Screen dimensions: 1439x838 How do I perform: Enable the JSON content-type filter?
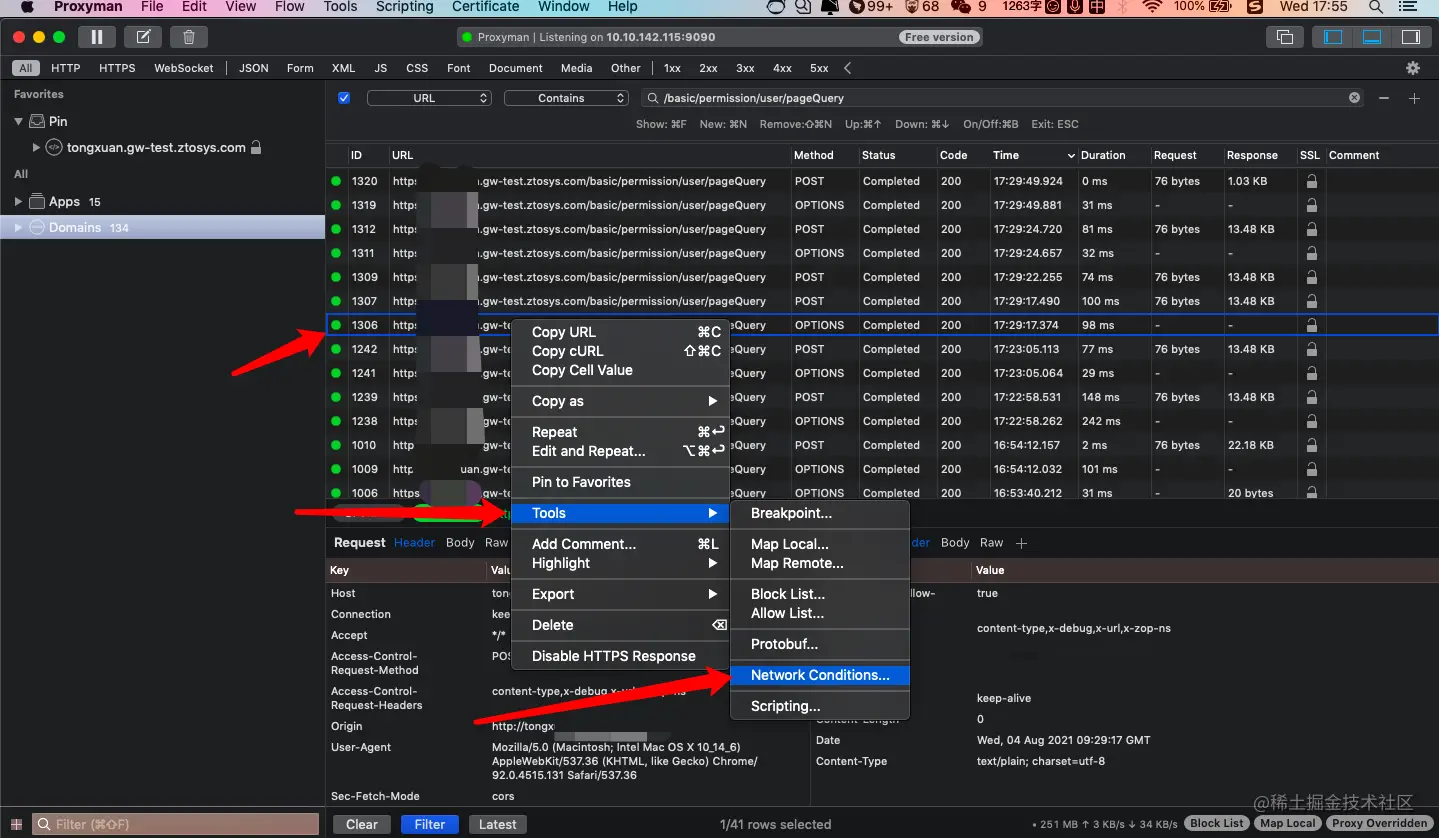(253, 68)
